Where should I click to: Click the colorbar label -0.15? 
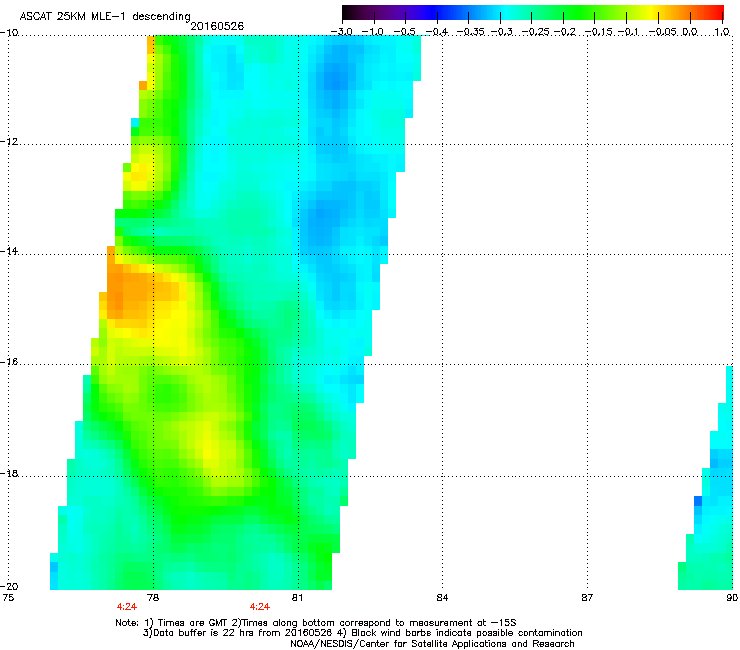tap(598, 32)
